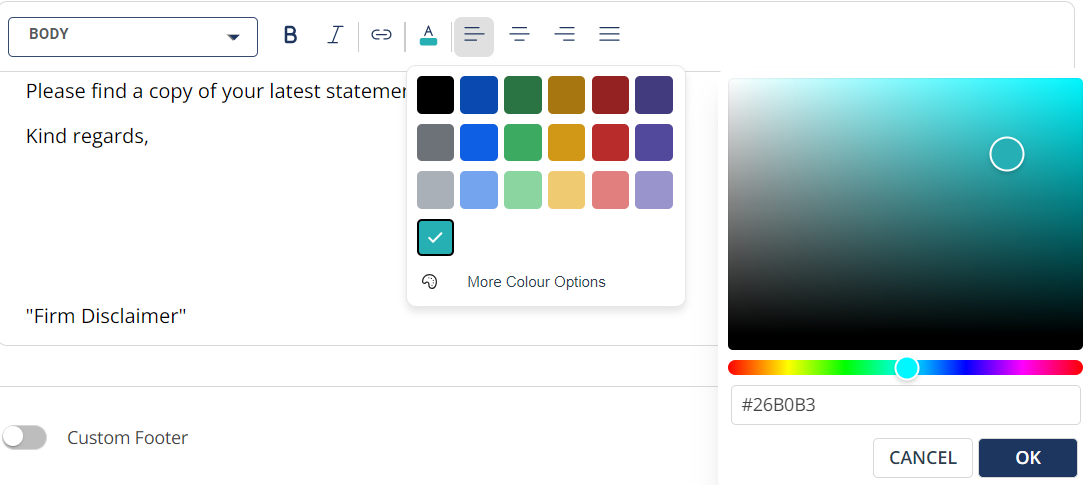
Task: Insert a hyperlink using the link icon
Action: tap(381, 35)
